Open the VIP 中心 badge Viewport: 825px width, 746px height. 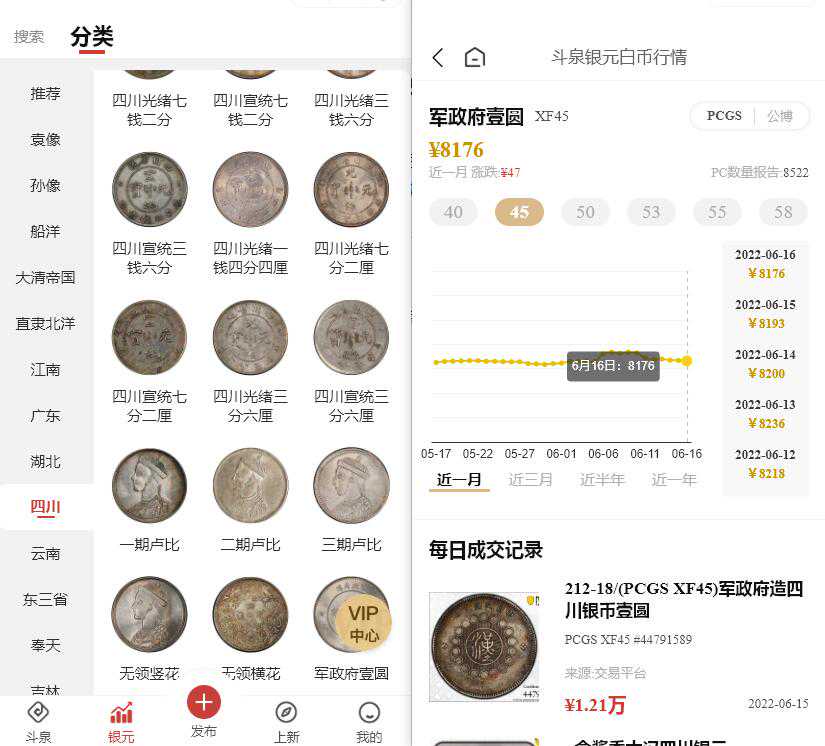[364, 623]
